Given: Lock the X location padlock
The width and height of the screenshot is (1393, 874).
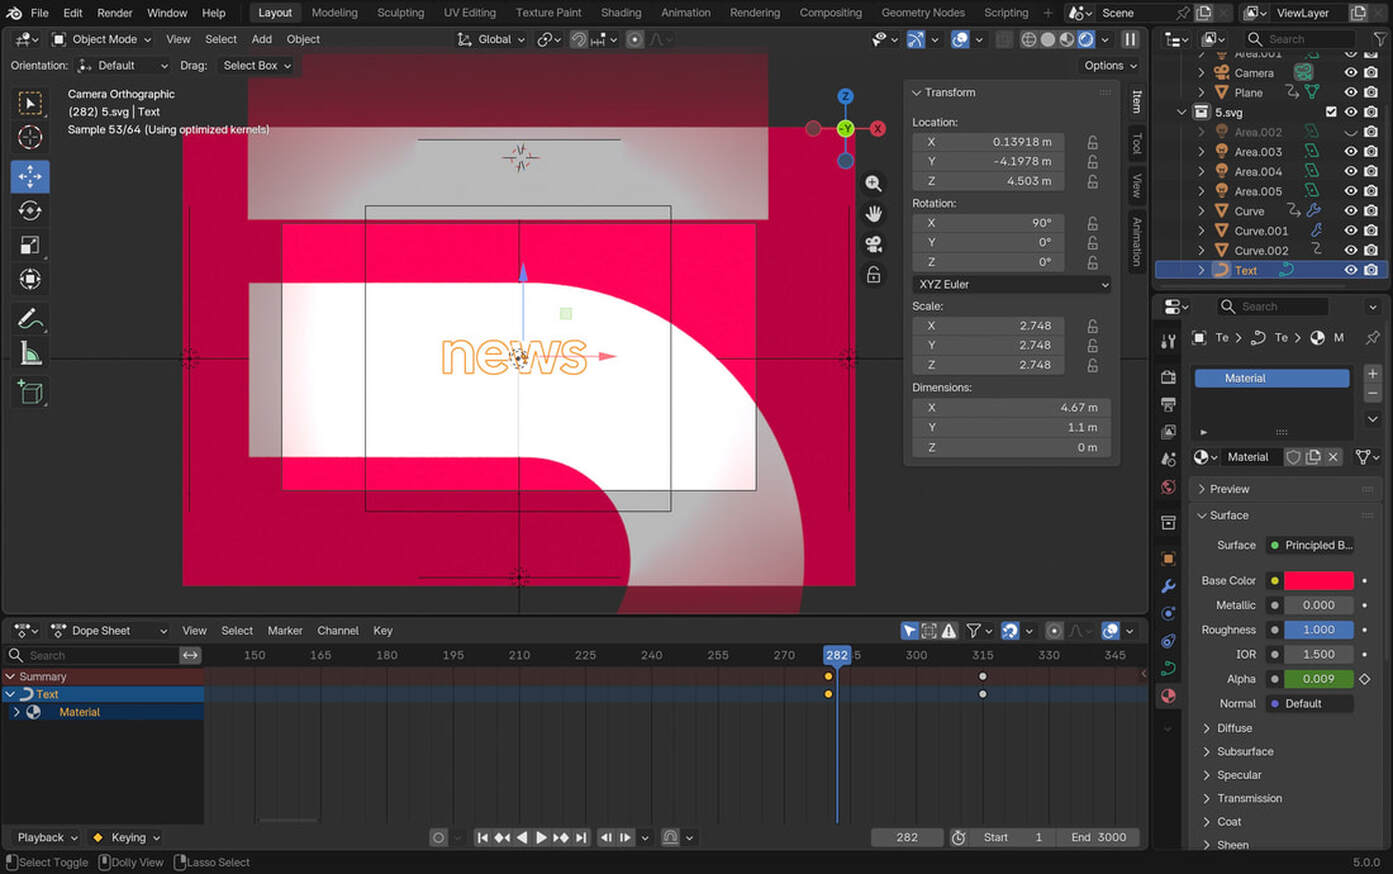Looking at the screenshot, I should click(1093, 142).
